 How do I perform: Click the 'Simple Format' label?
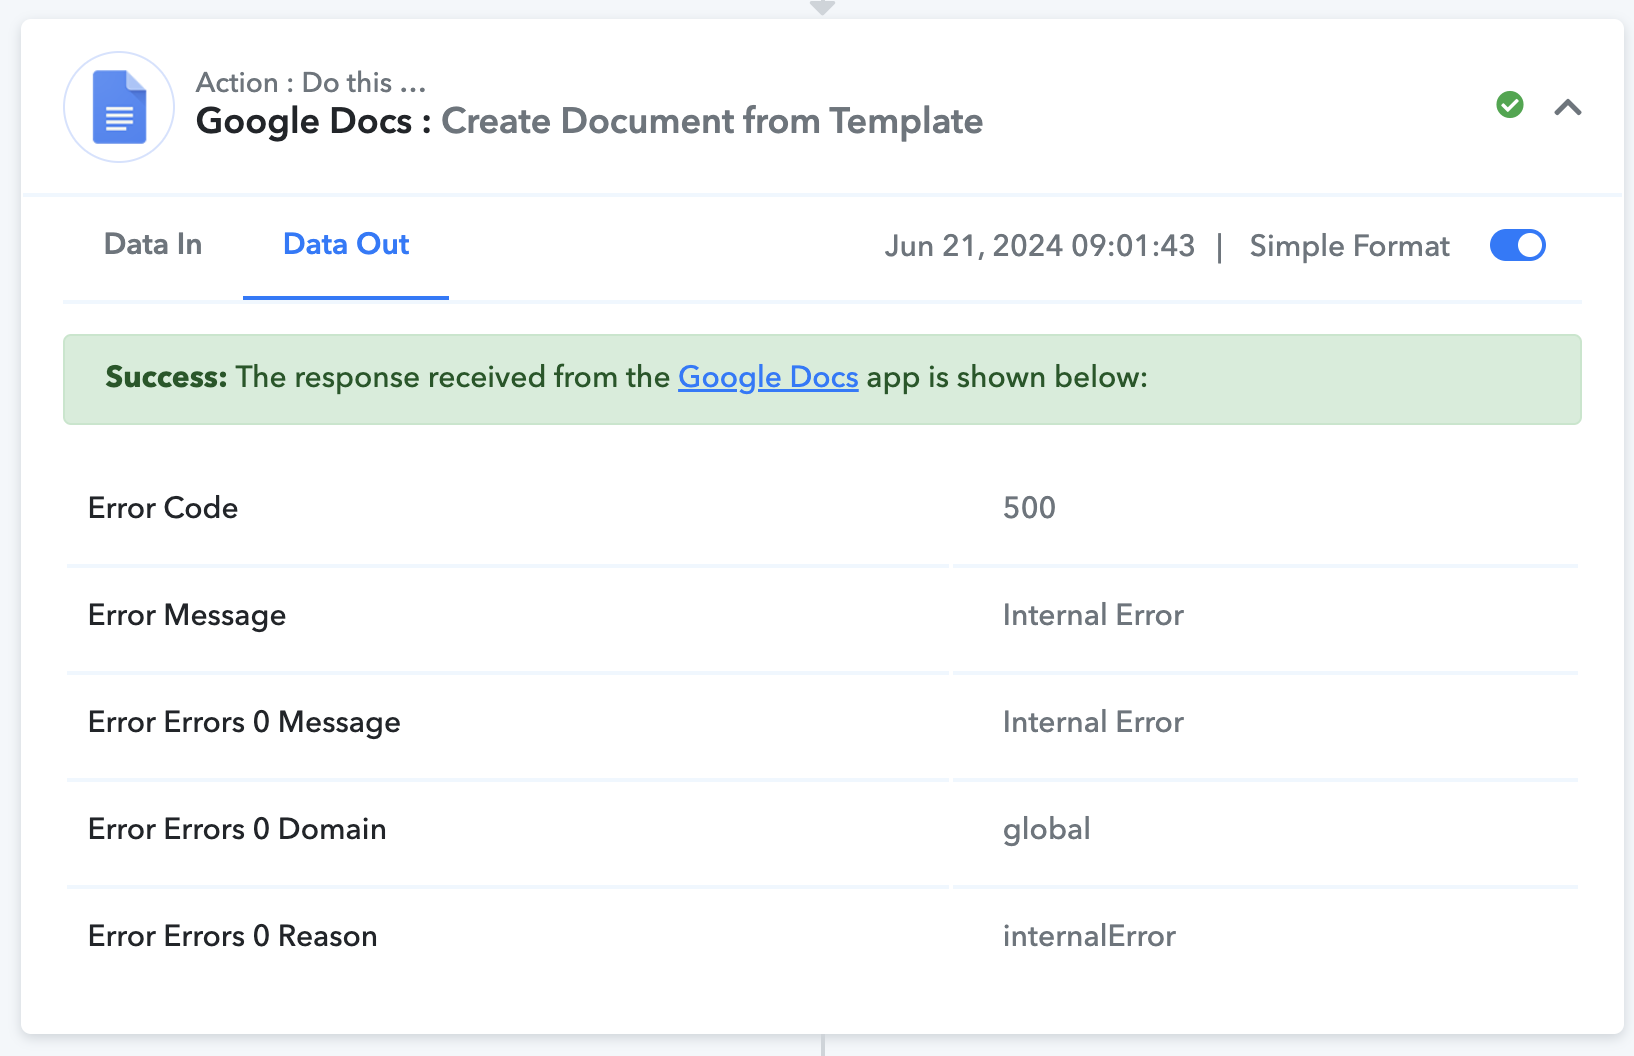1349,246
